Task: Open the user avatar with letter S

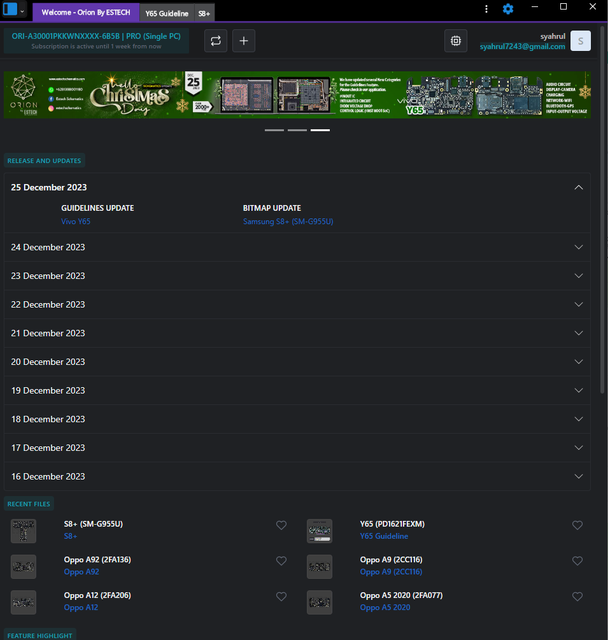Action: point(580,41)
